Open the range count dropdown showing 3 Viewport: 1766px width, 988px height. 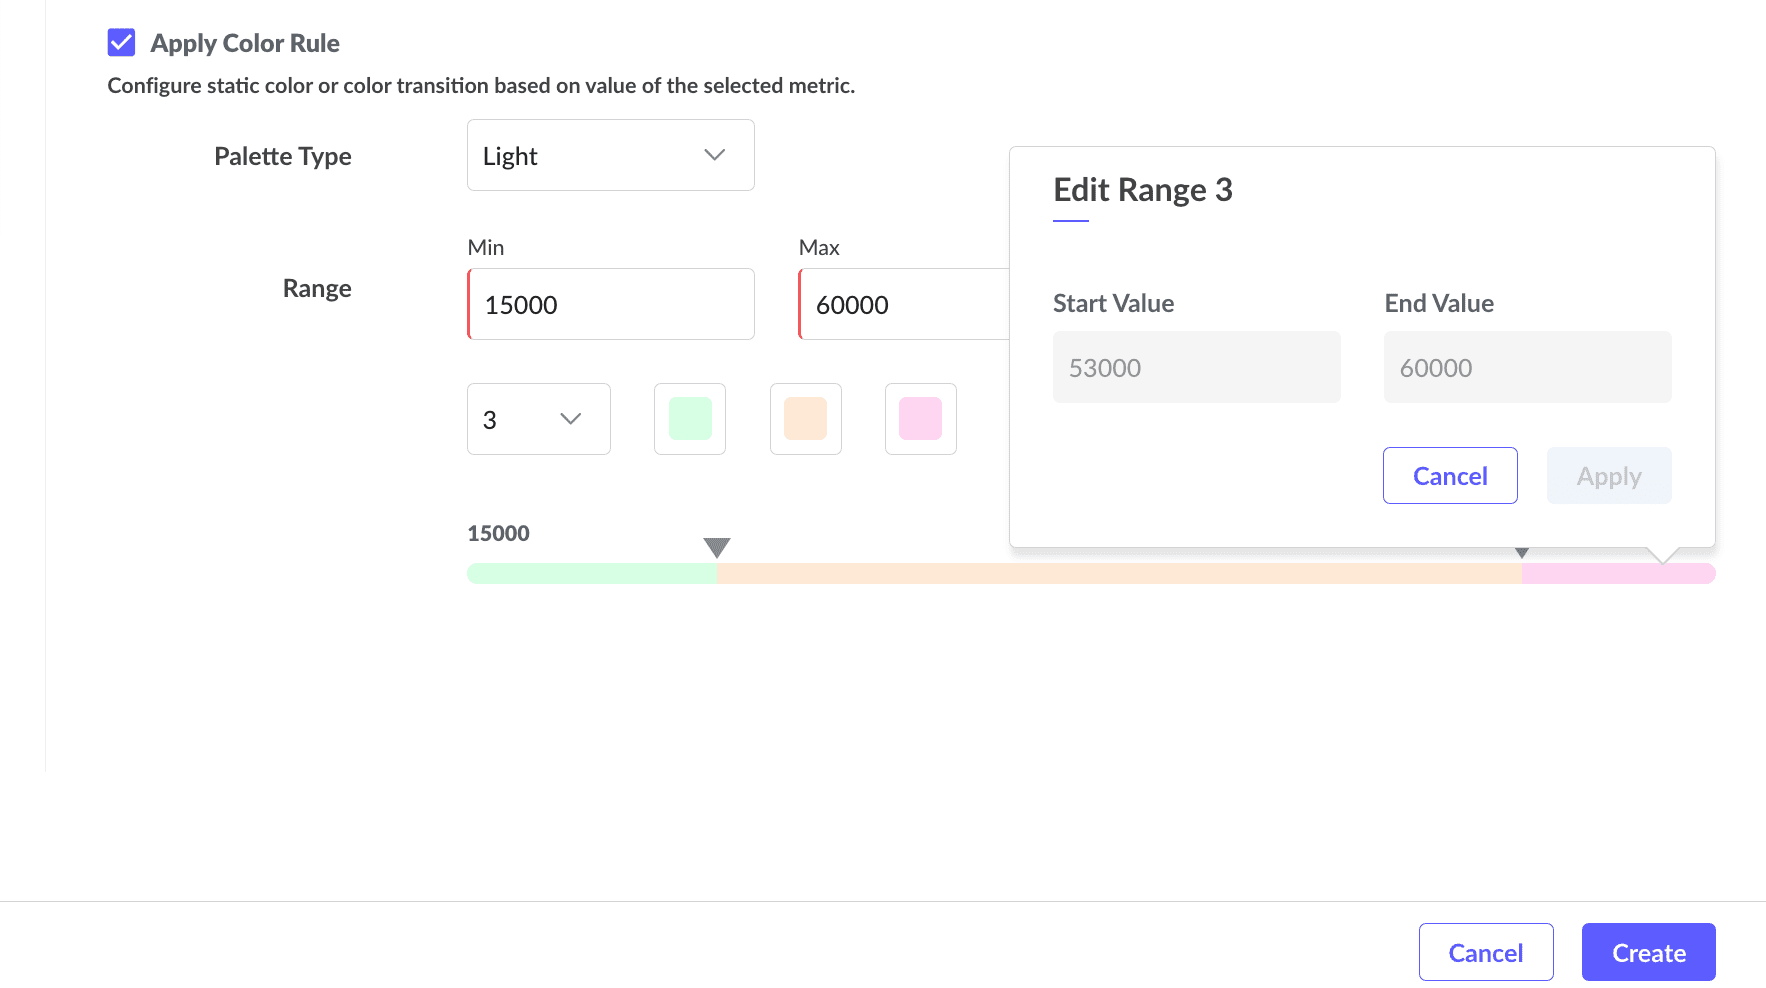coord(538,419)
